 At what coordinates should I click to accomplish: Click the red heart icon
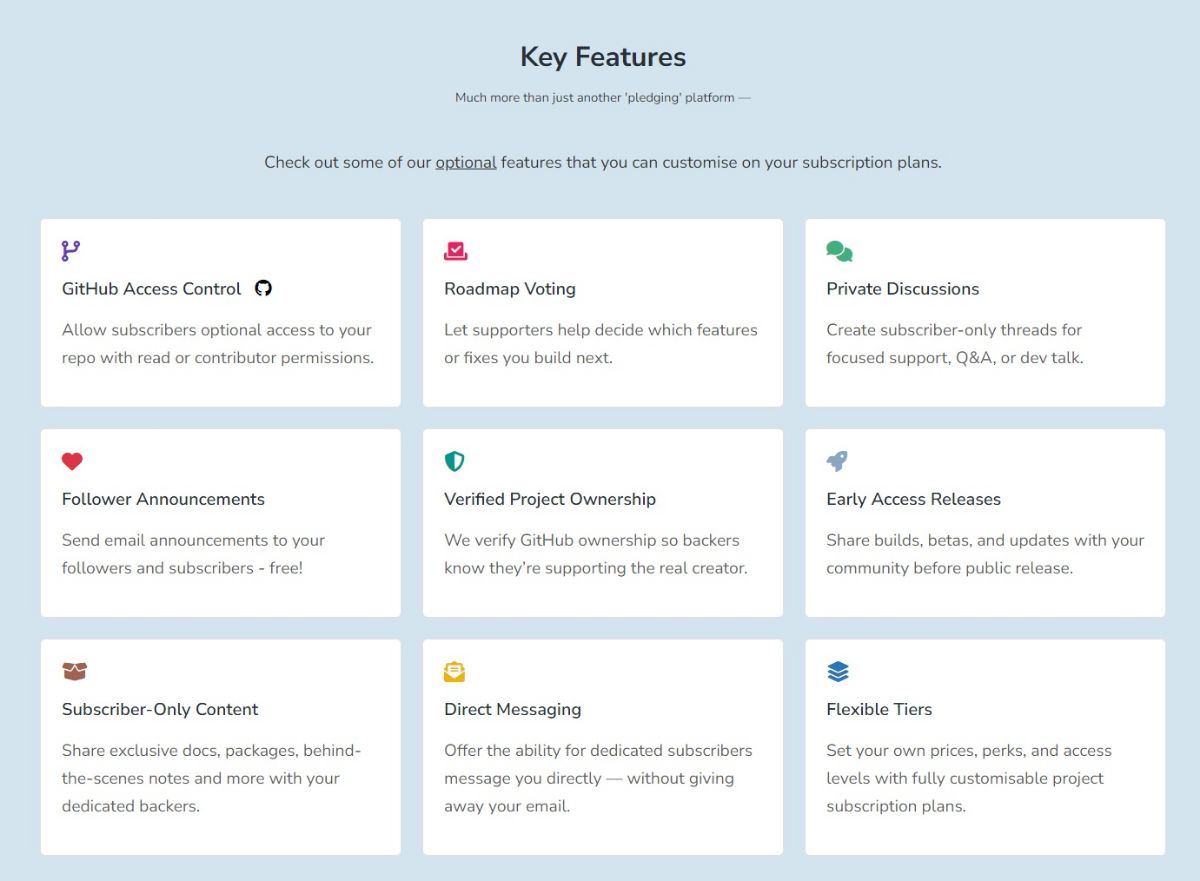coord(72,461)
